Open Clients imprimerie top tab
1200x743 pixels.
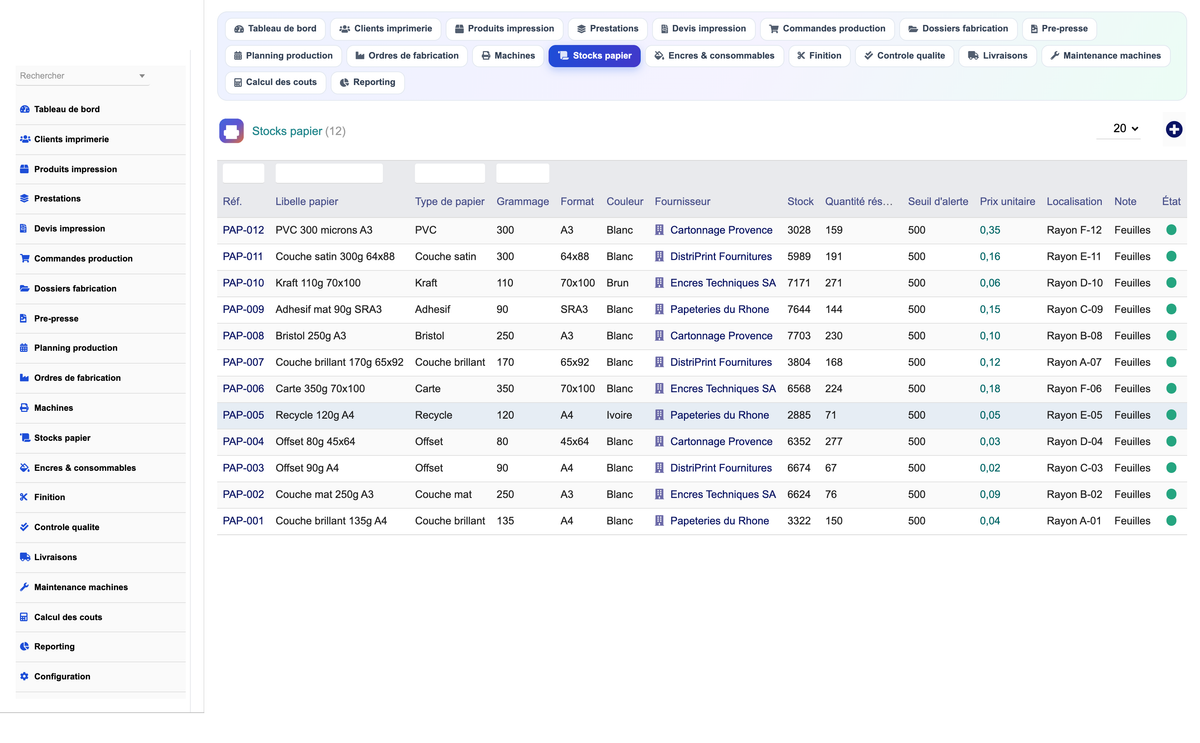(x=386, y=29)
